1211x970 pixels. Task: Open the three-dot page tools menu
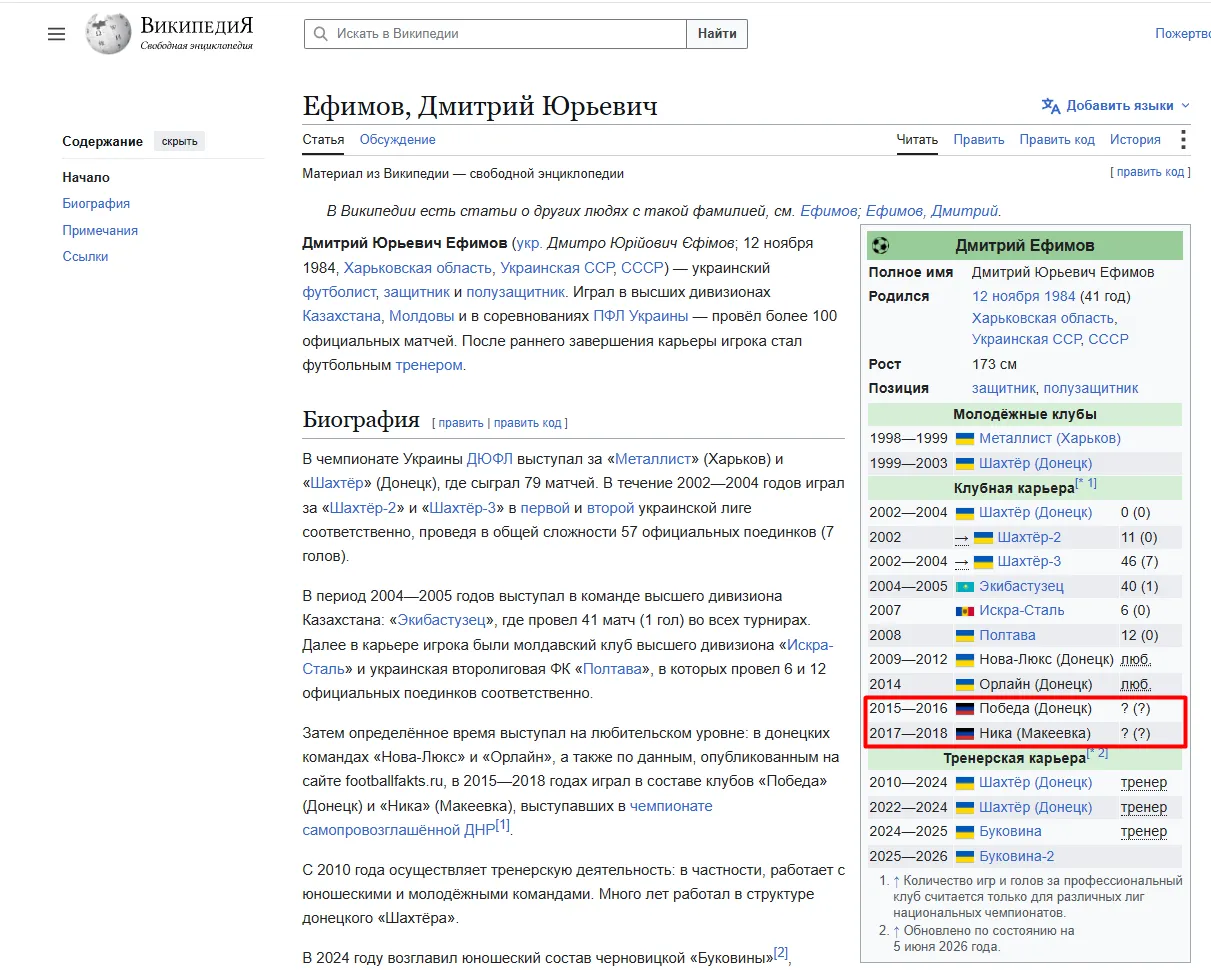tap(1184, 139)
